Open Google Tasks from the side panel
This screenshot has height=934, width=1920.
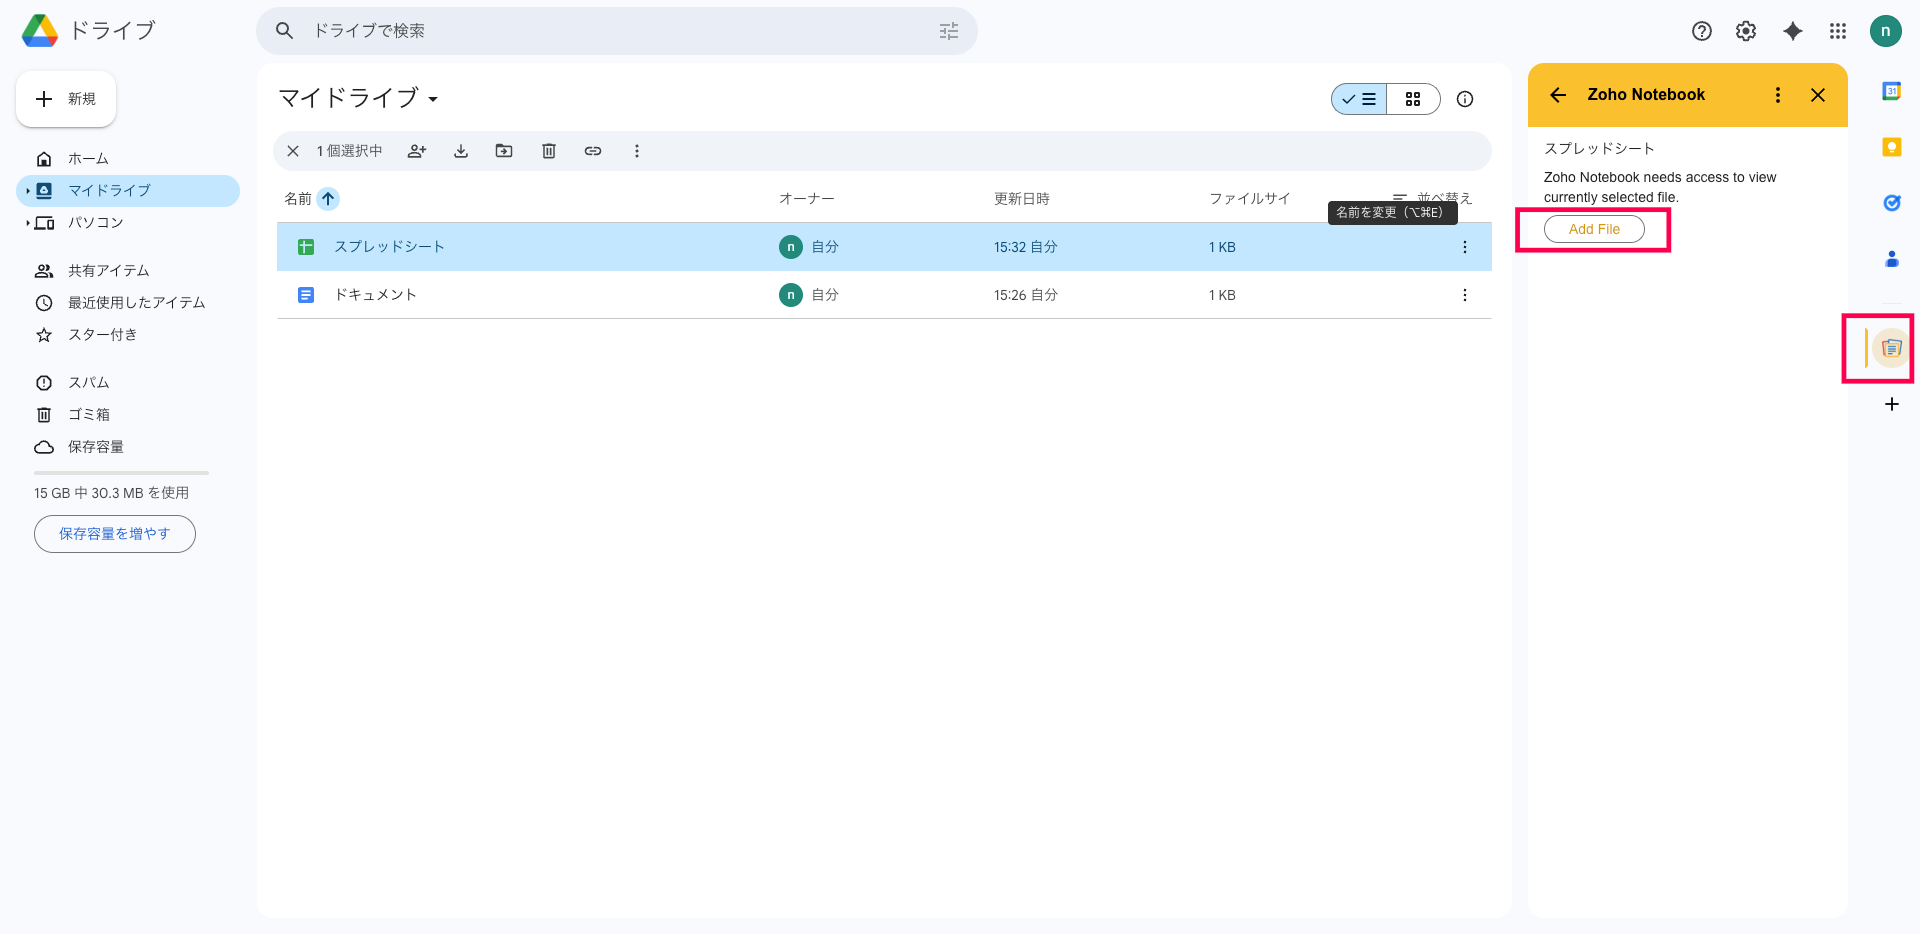click(x=1891, y=203)
